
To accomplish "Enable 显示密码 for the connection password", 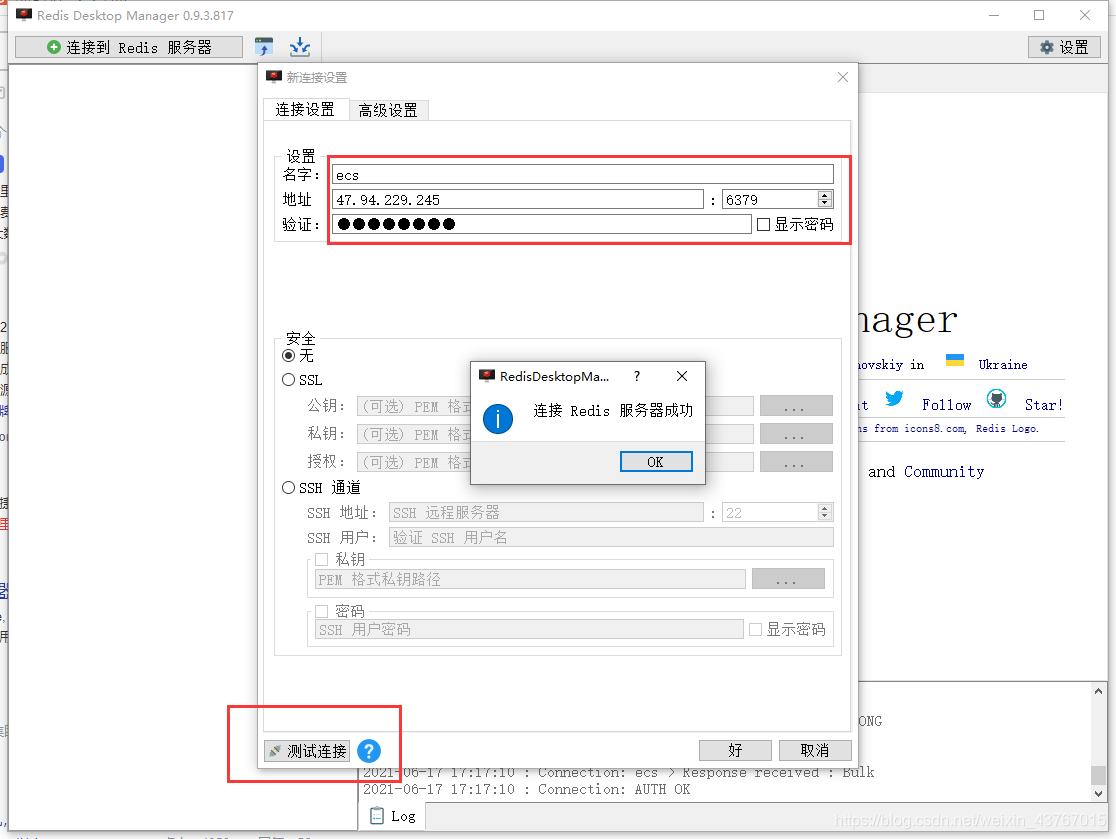I will click(765, 224).
